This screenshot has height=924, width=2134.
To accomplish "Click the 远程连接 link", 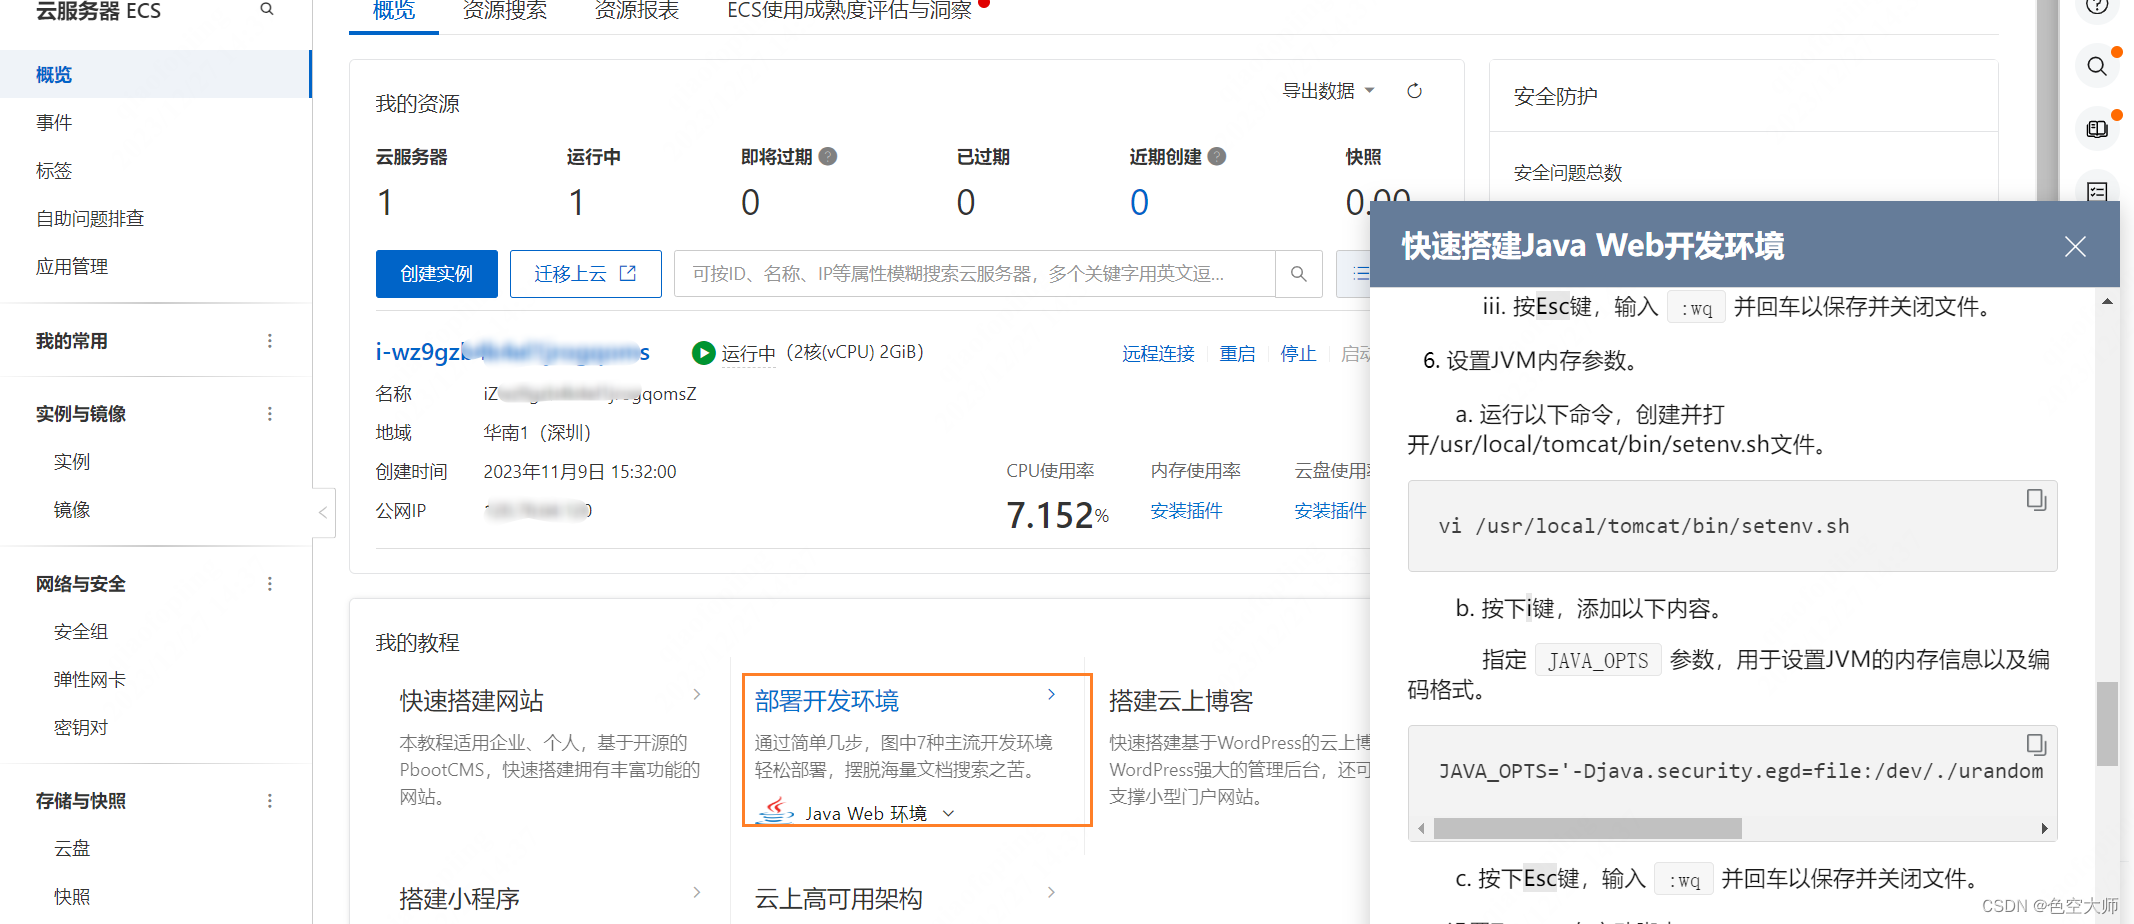I will click(x=1158, y=354).
